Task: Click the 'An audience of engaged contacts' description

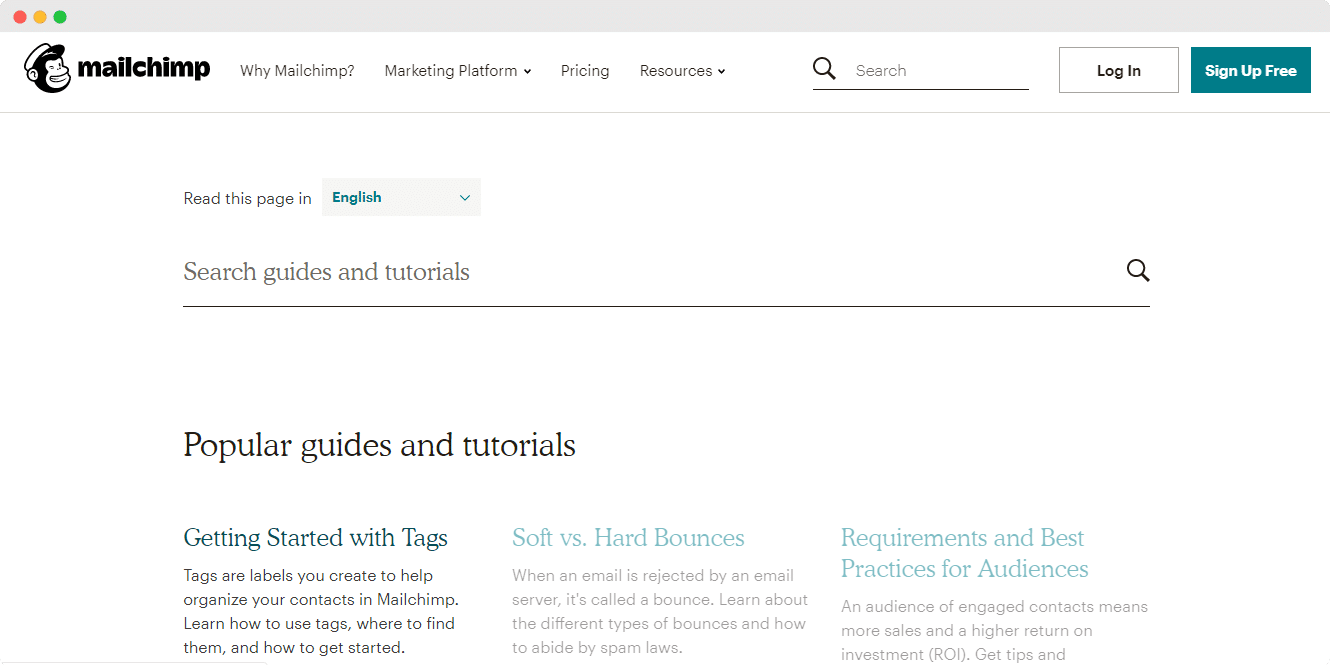Action: coord(994,631)
